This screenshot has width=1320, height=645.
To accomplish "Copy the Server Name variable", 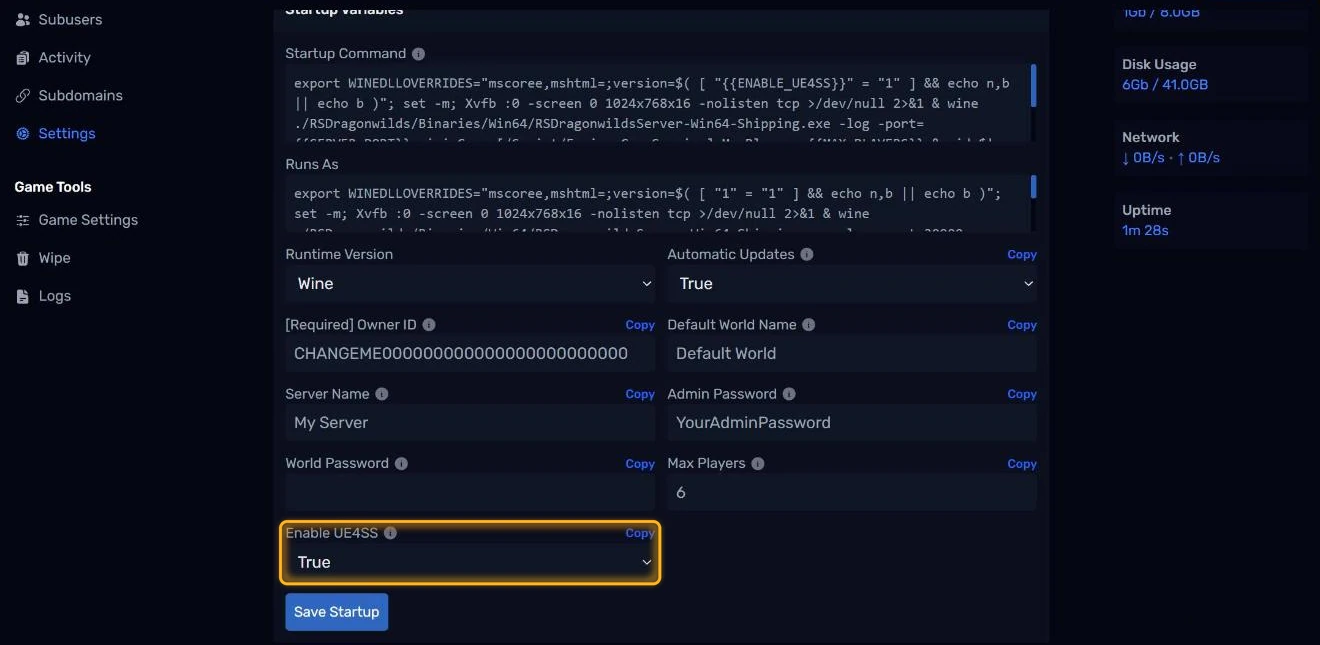I will [640, 395].
